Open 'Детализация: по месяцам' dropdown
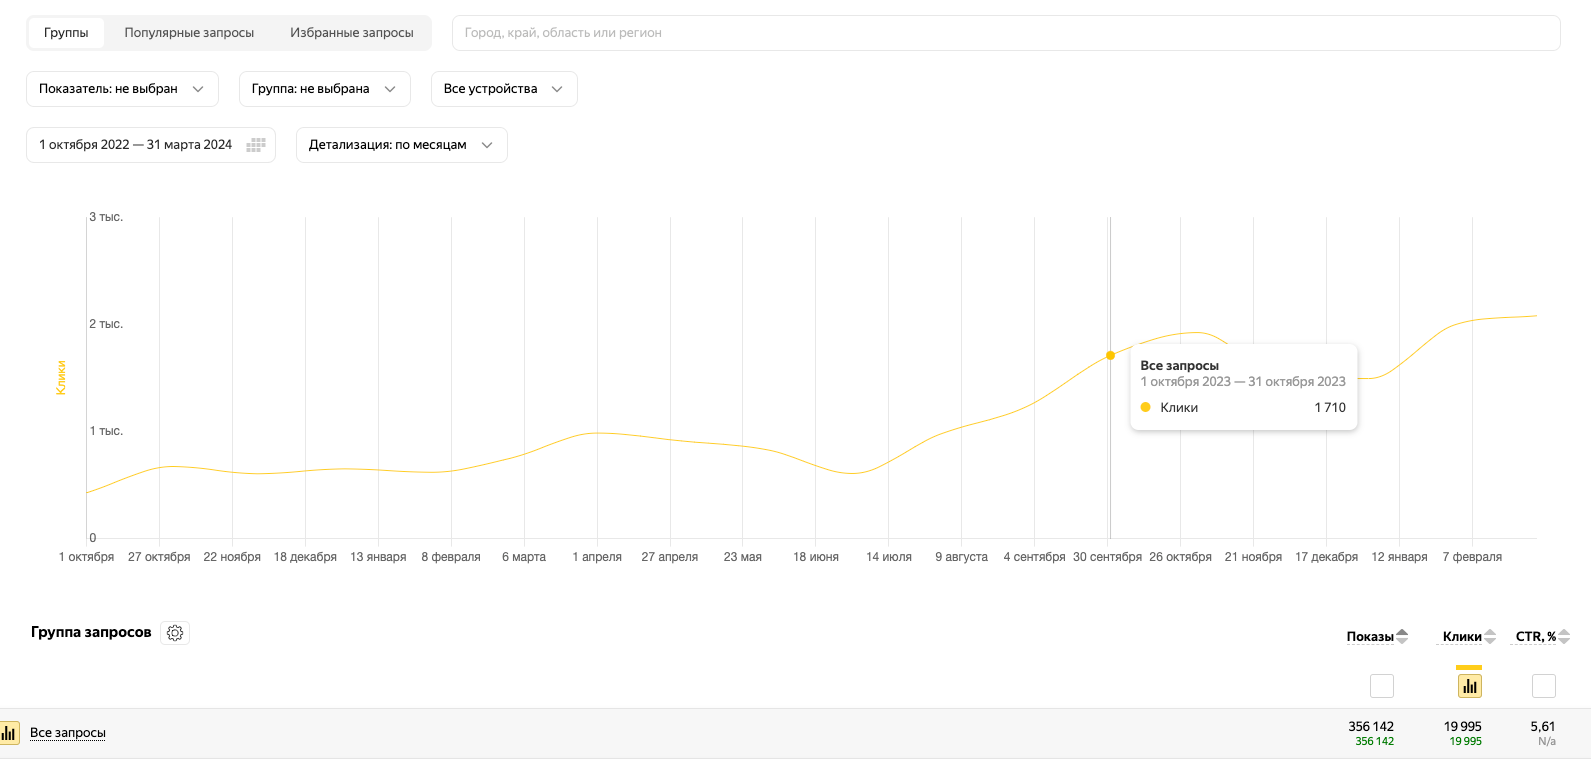Screen dimensions: 1591x765 [401, 145]
